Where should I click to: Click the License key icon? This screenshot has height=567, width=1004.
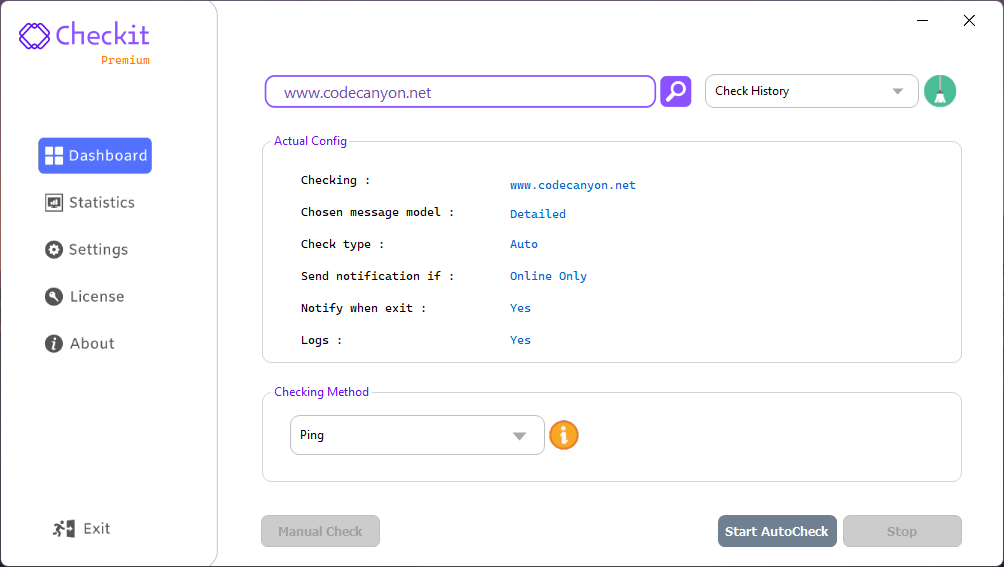point(54,297)
